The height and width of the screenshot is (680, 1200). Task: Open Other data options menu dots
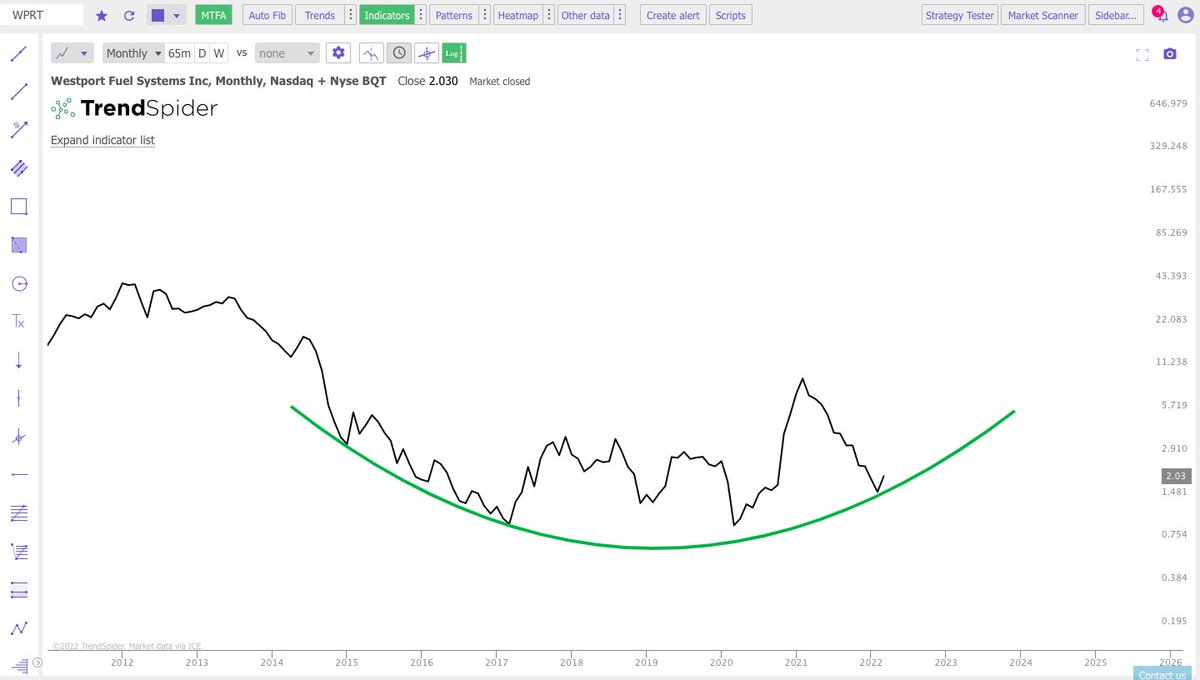621,16
